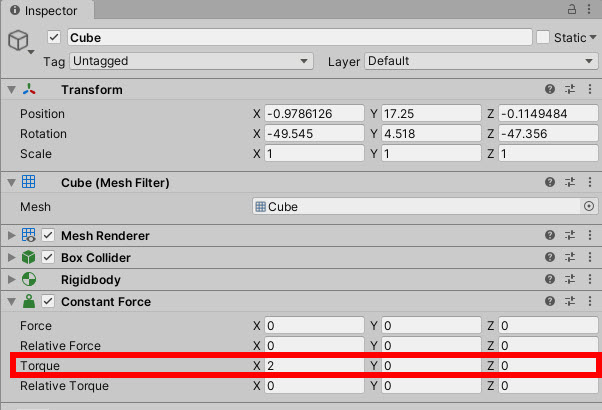The image size is (602, 410).
Task: Collapse the Transform component
Action: tap(12, 90)
